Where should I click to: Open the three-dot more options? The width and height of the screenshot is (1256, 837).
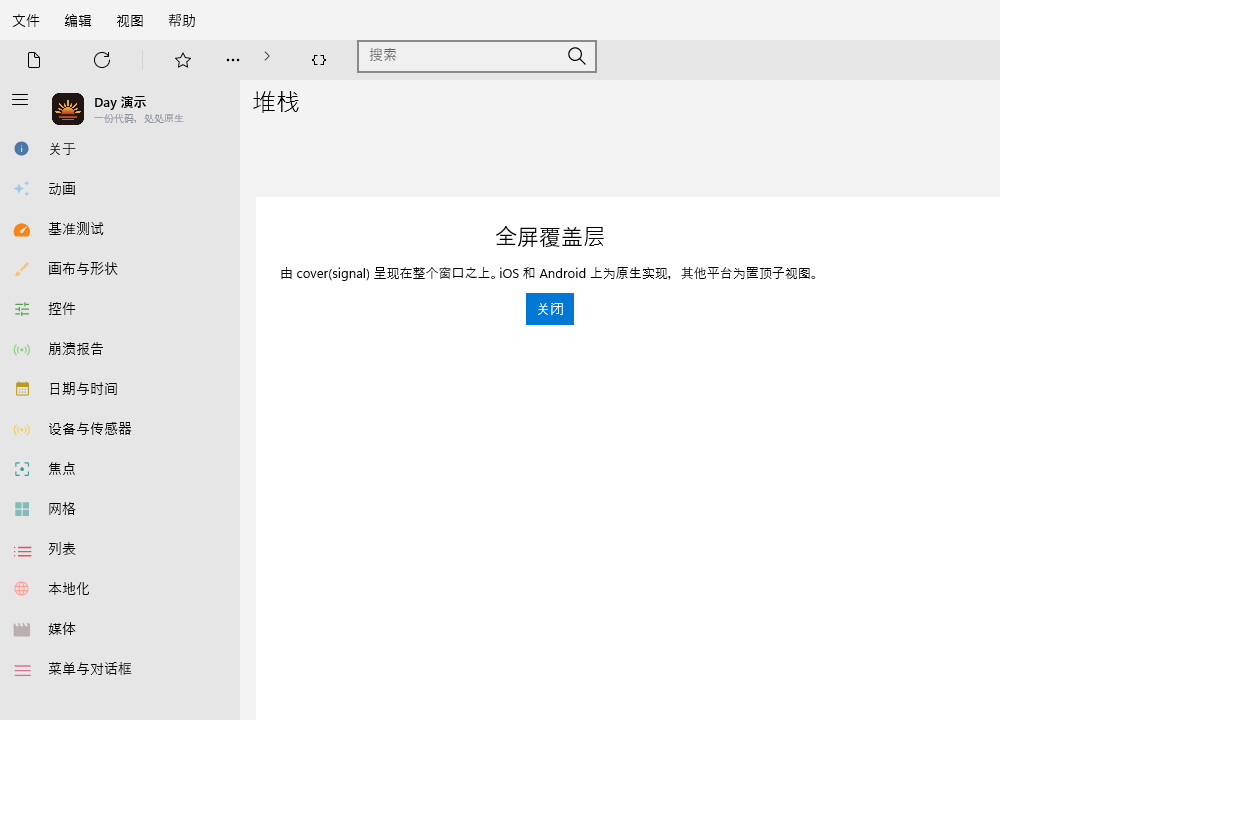[x=233, y=60]
